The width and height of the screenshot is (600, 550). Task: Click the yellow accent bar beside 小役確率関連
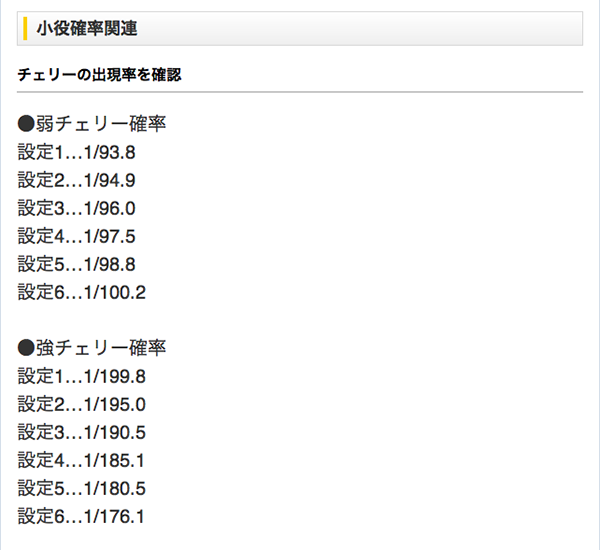23,29
